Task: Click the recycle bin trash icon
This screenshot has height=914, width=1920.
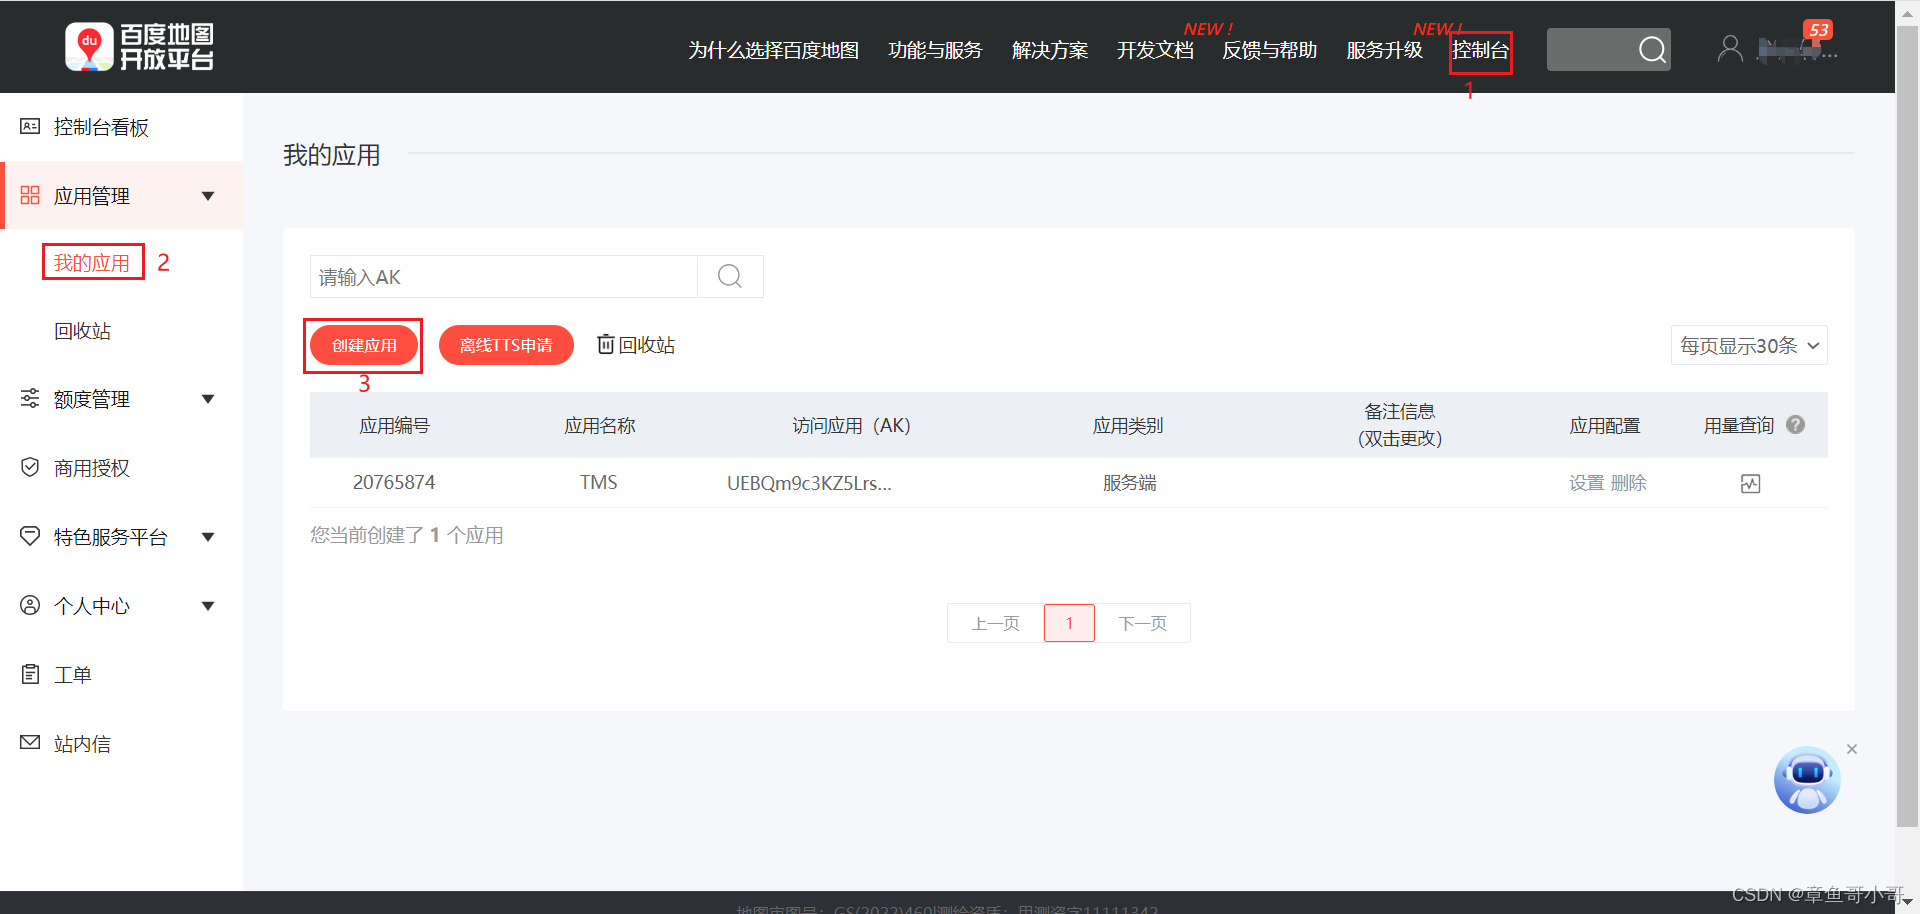Action: click(x=605, y=344)
